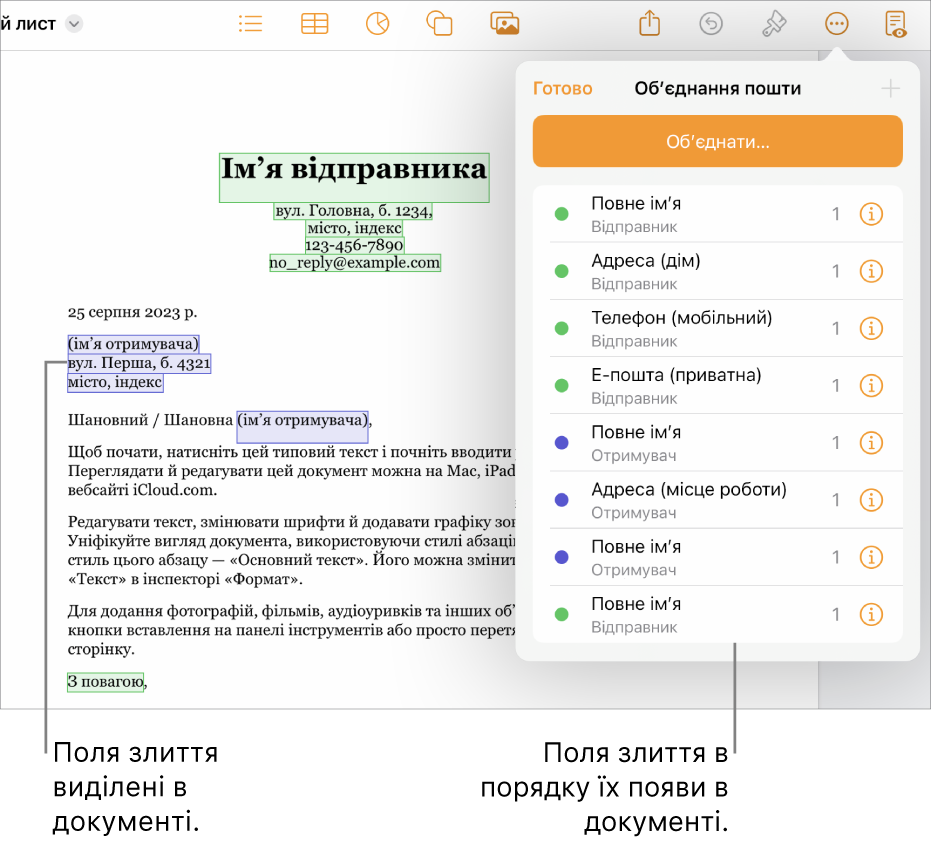Open info for first Повне ім'я Отримувач
The height and width of the screenshot is (843, 931).
pyautogui.click(x=871, y=443)
